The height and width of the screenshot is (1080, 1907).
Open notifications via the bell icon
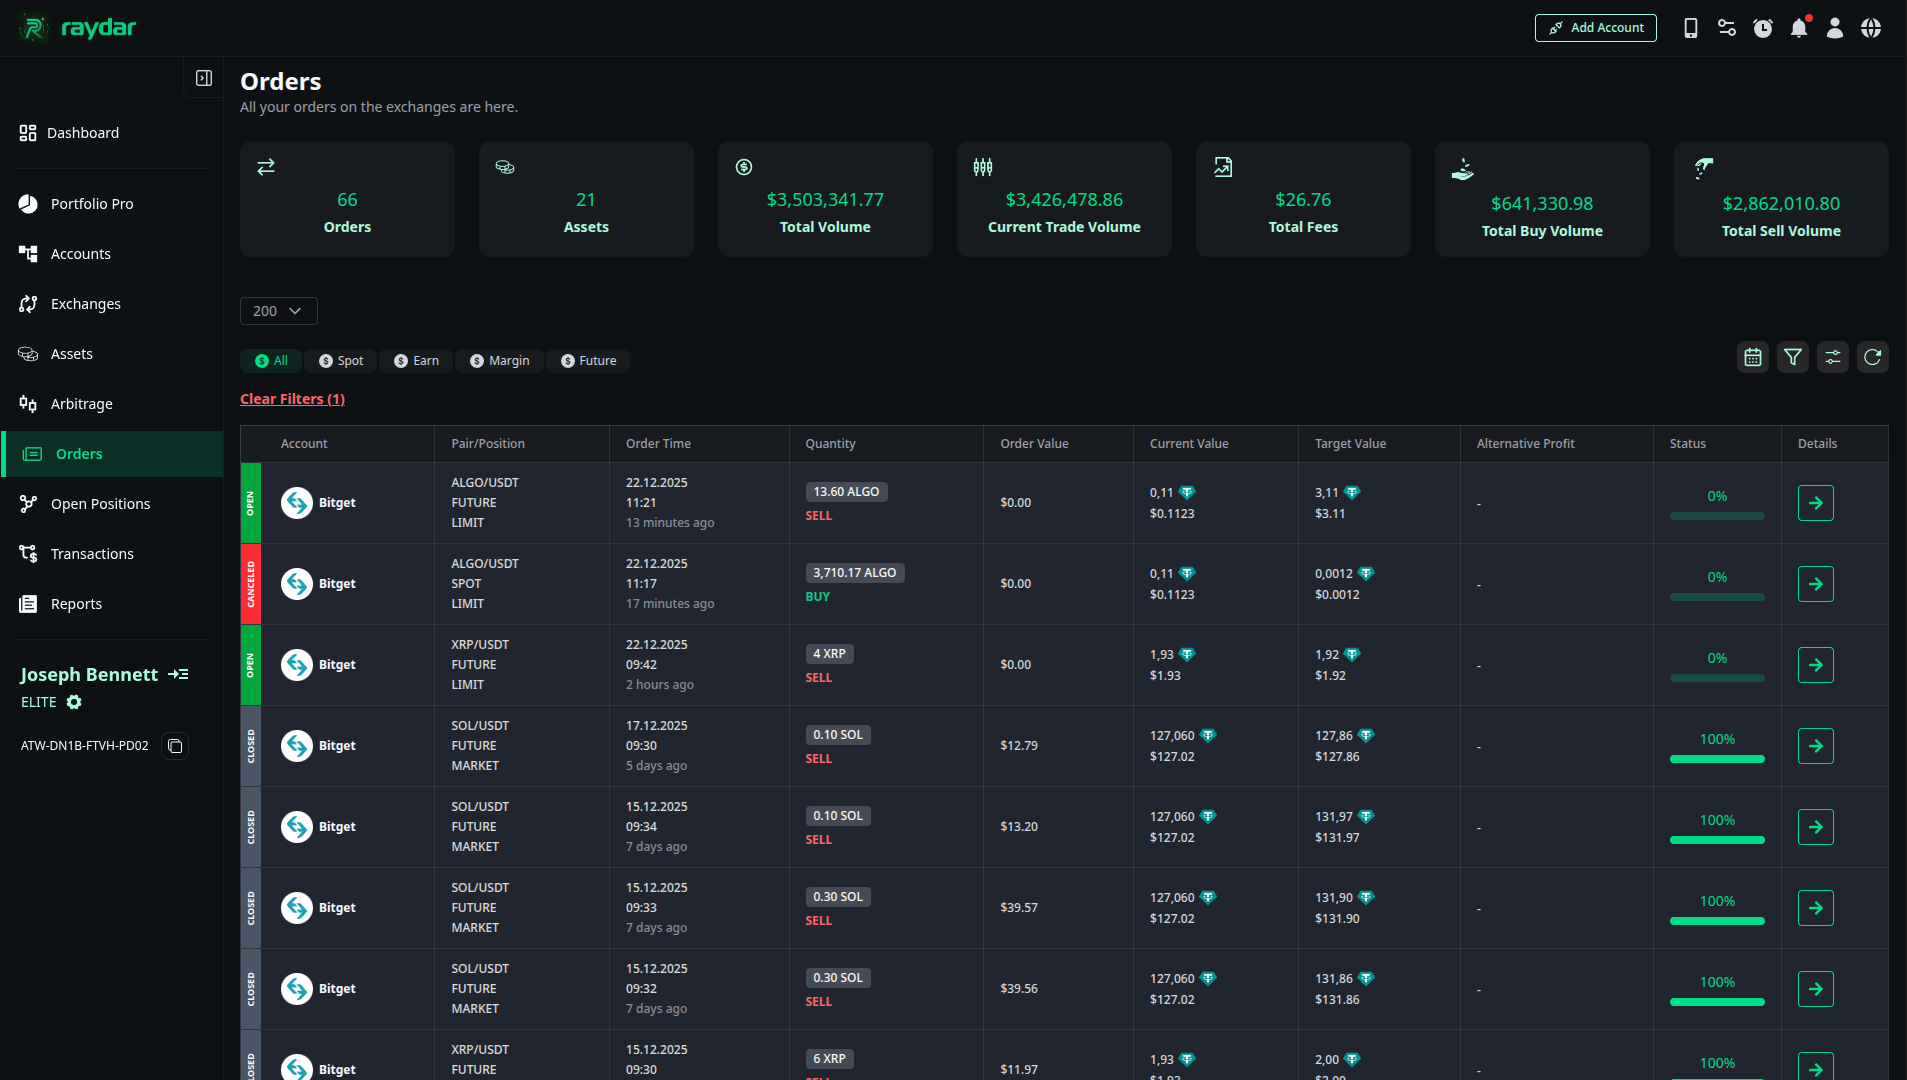1798,28
